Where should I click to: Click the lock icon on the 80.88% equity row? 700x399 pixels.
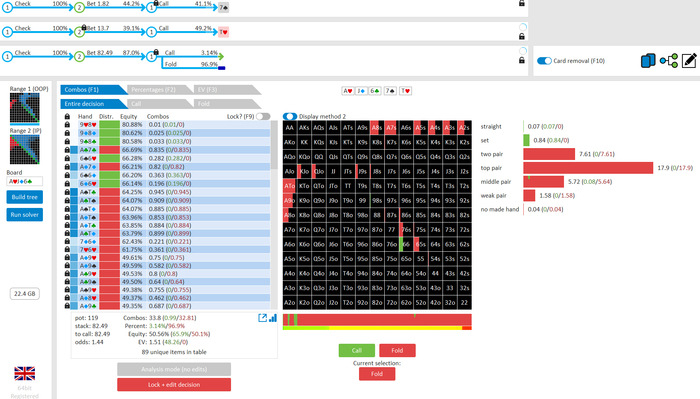coord(67,125)
